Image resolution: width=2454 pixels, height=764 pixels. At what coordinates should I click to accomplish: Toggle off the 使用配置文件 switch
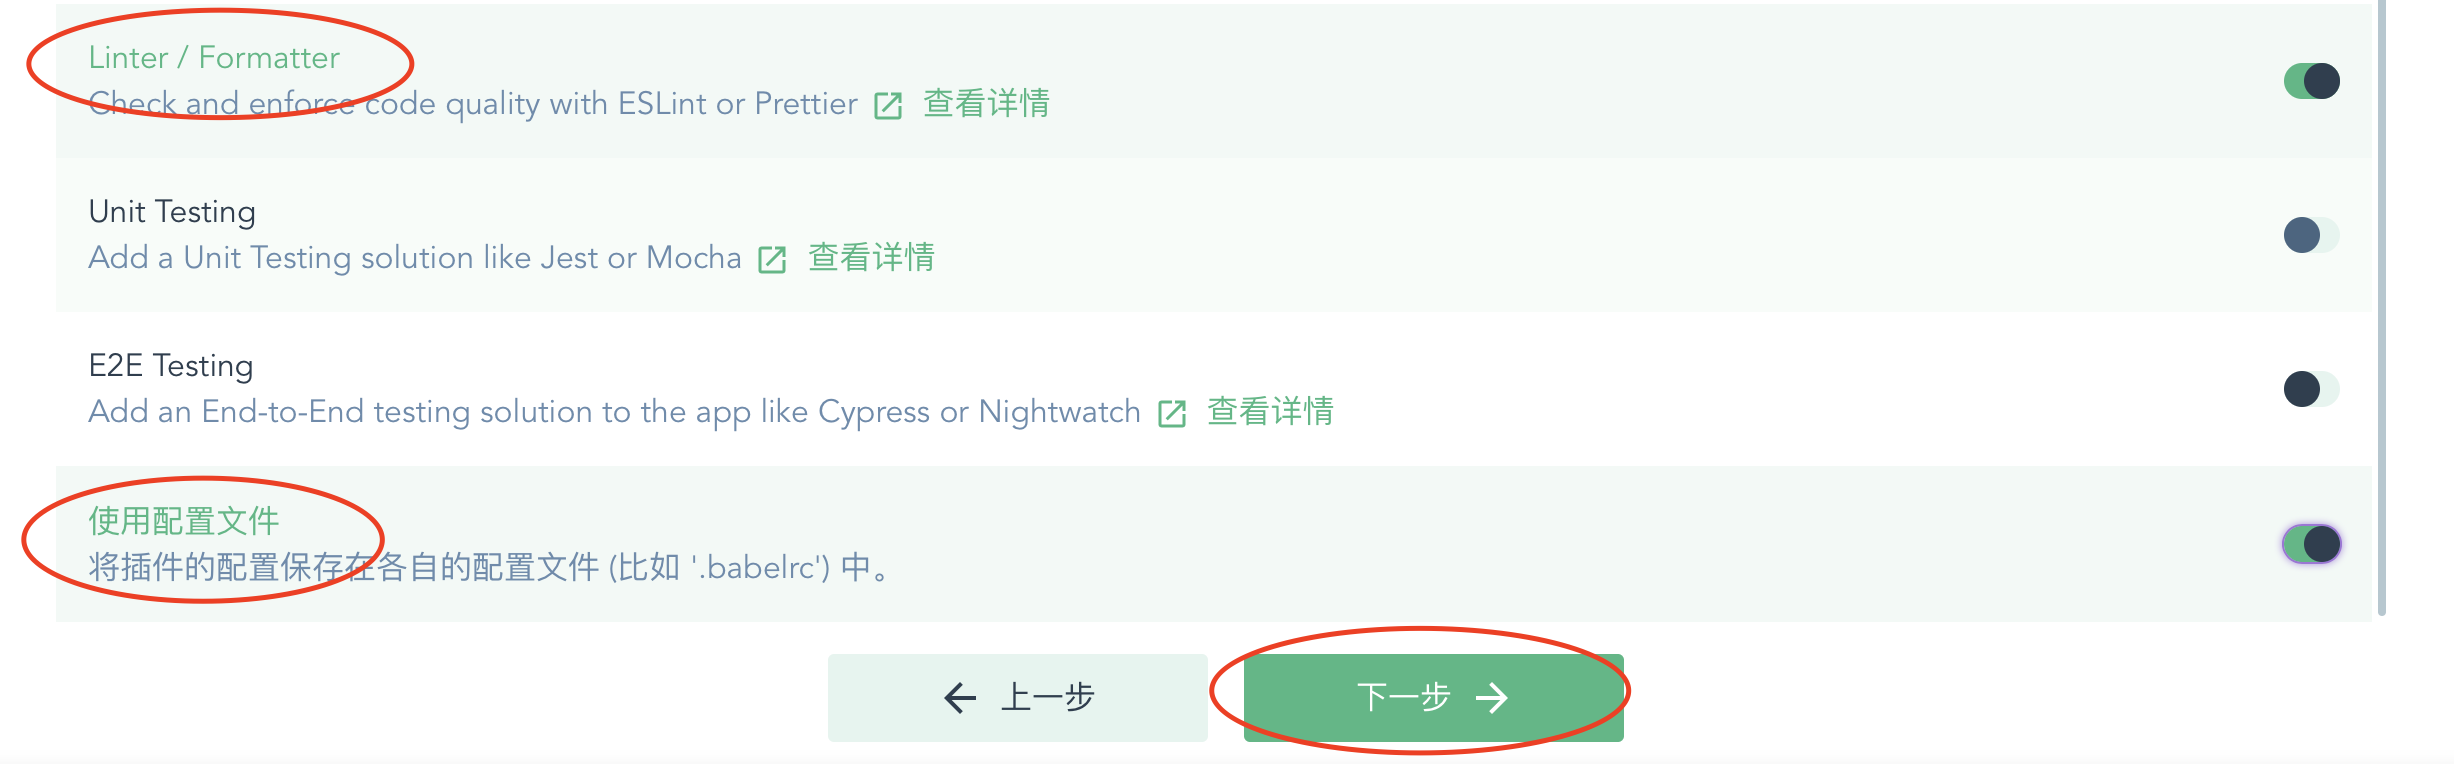[x=2312, y=544]
